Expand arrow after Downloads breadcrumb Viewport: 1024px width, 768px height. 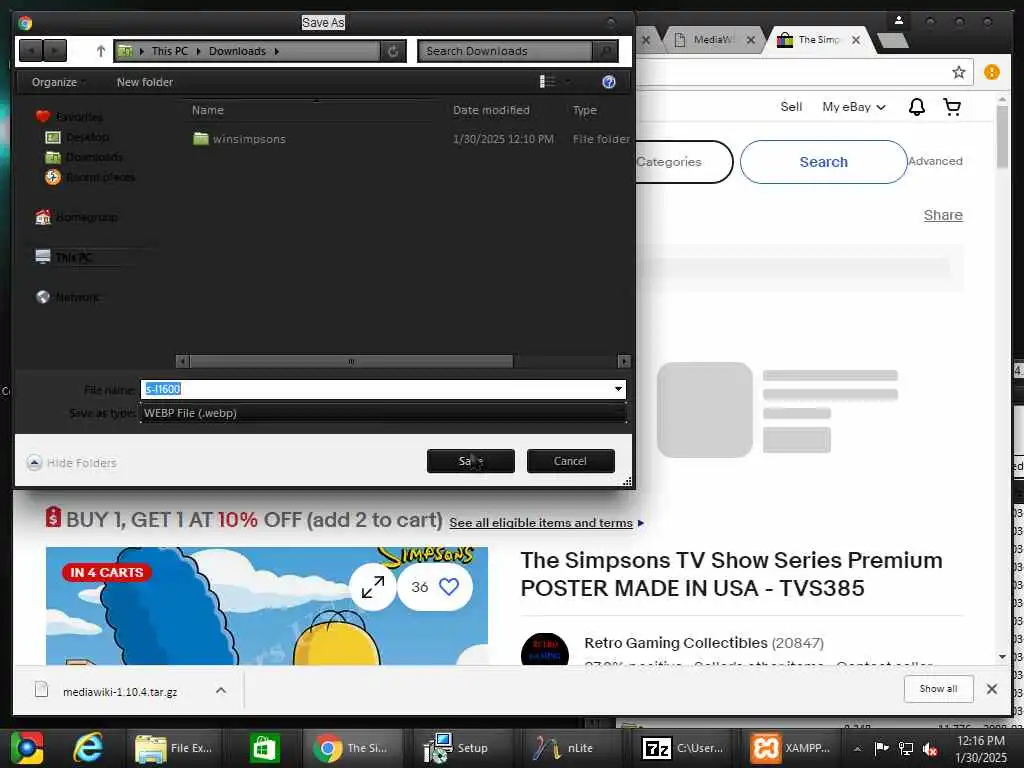coord(277,51)
